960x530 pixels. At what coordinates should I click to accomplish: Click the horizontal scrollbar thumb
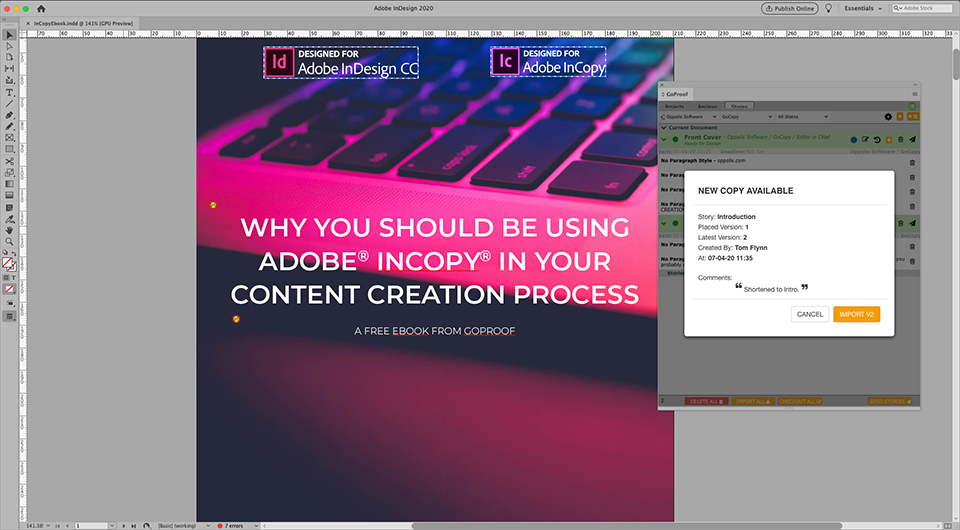coord(626,526)
